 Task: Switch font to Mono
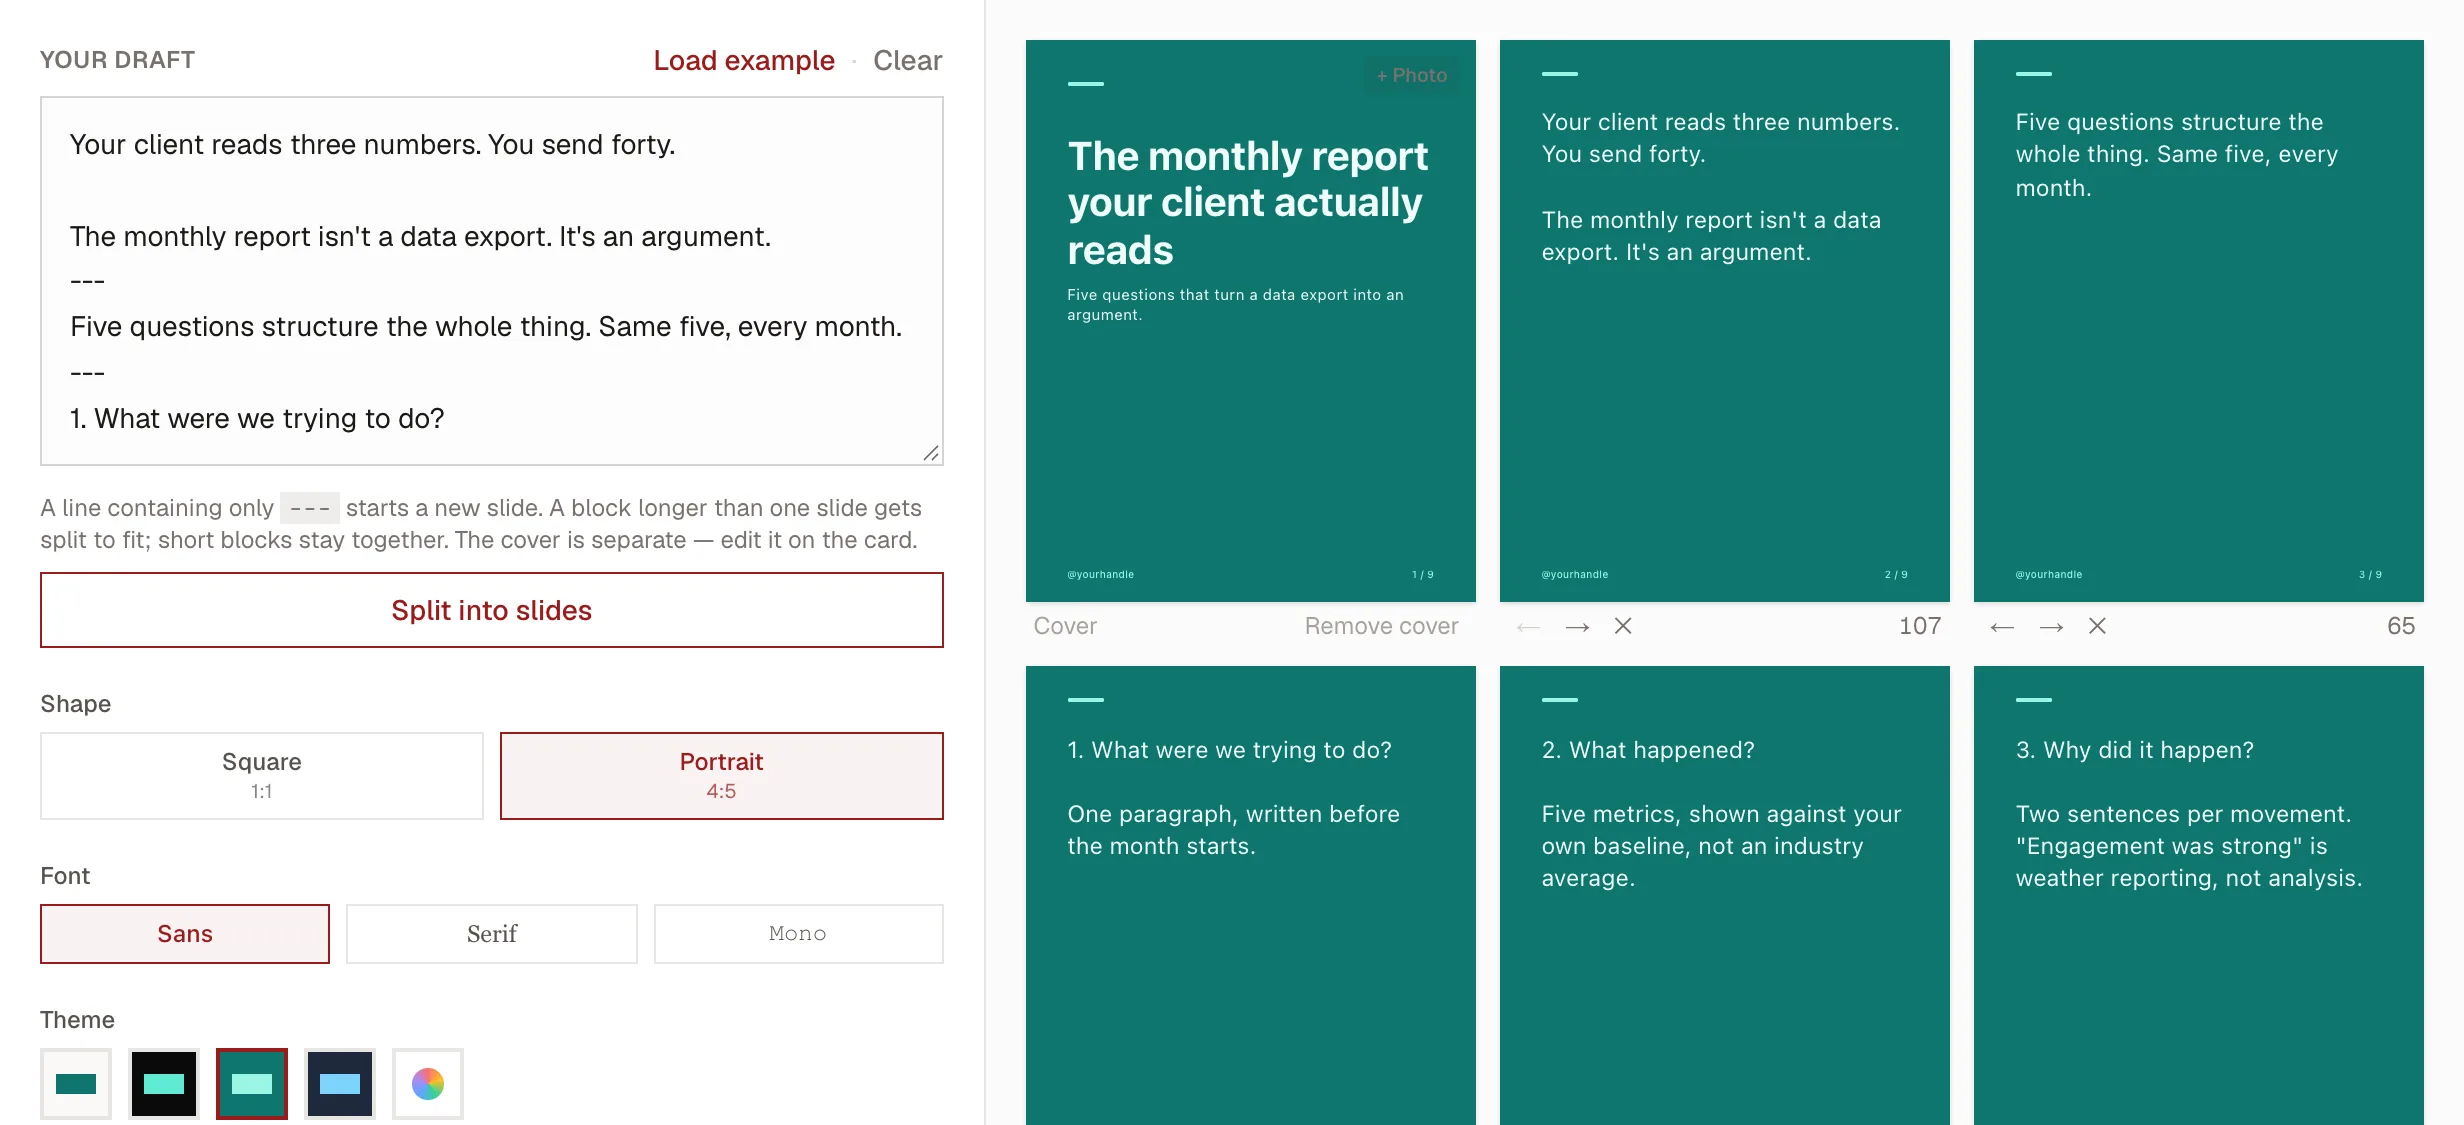pyautogui.click(x=798, y=934)
